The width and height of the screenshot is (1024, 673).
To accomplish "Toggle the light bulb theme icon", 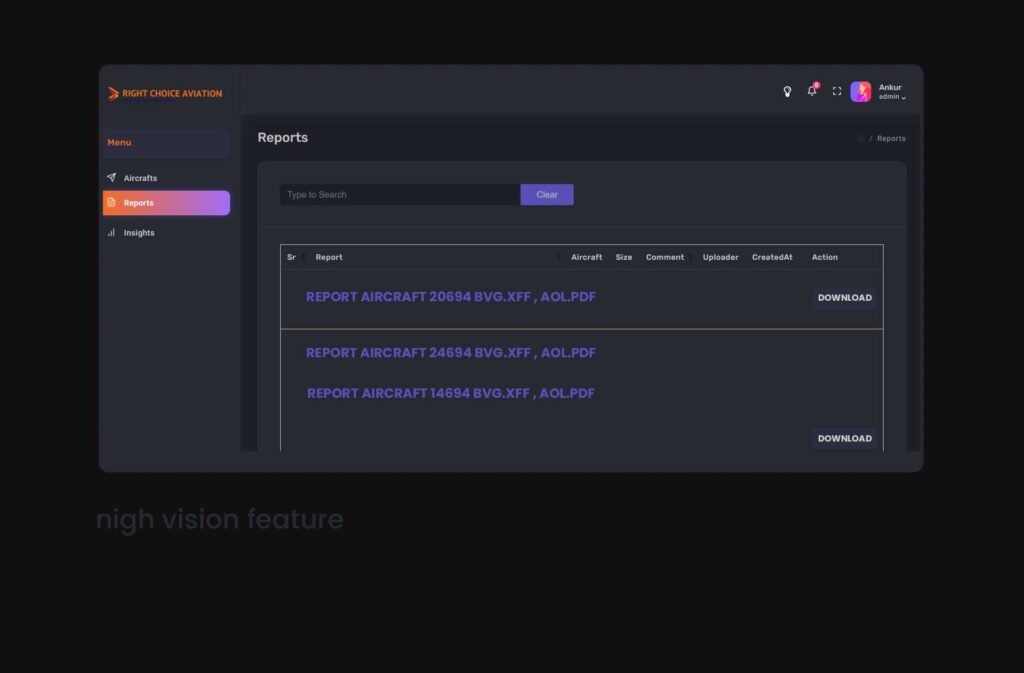I will coord(787,92).
